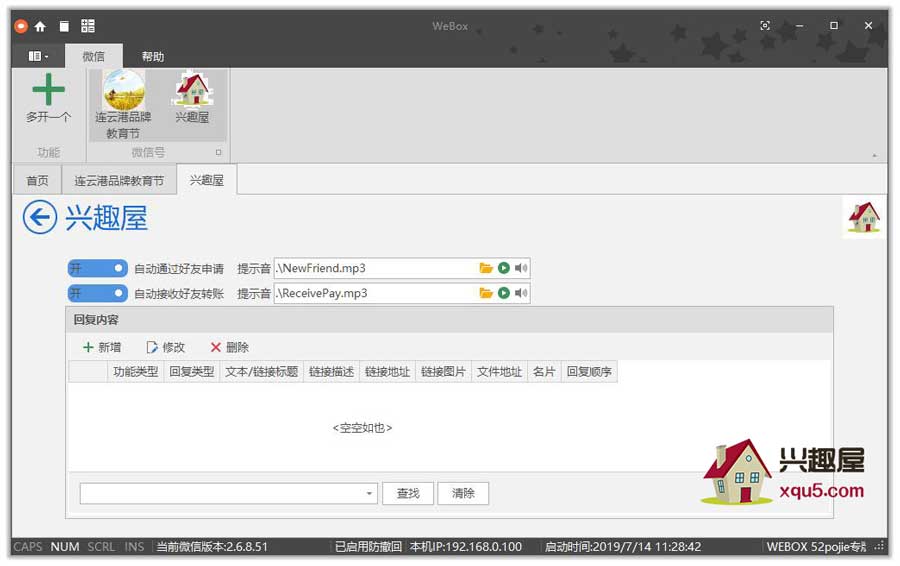
Task: Click the WEBOX 52pojie status text
Action: point(816,546)
